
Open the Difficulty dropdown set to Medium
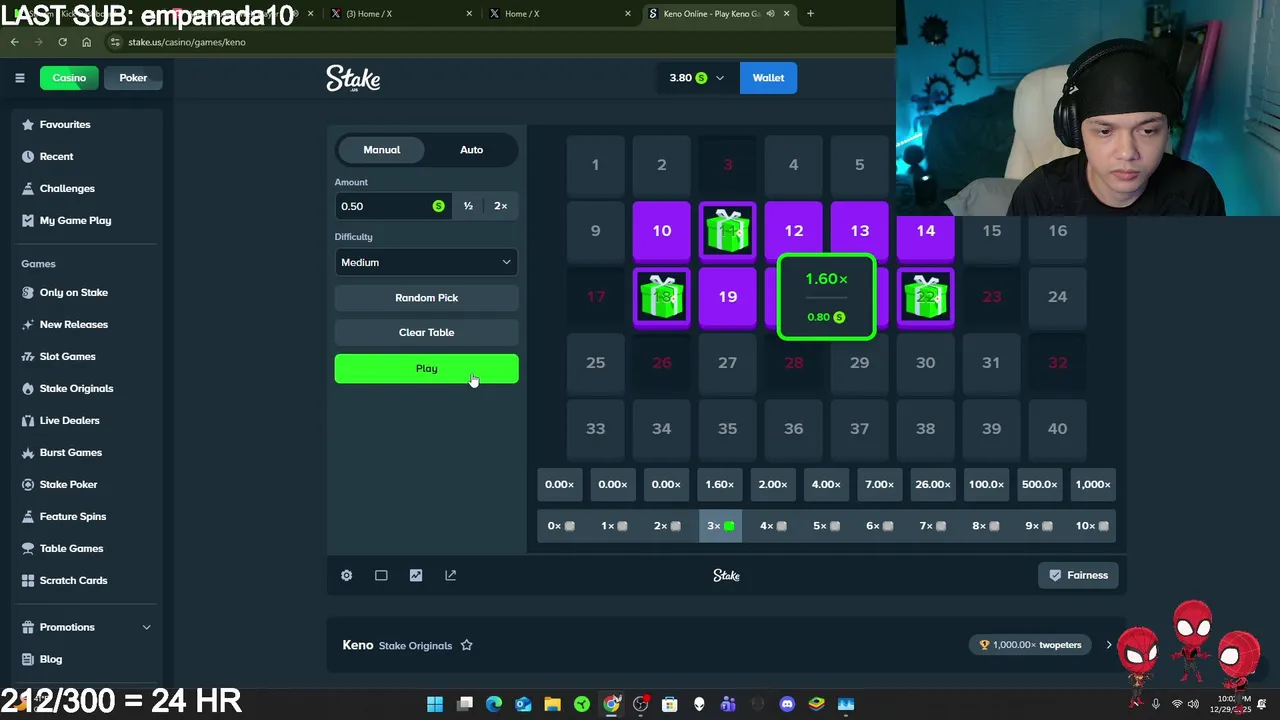click(426, 262)
